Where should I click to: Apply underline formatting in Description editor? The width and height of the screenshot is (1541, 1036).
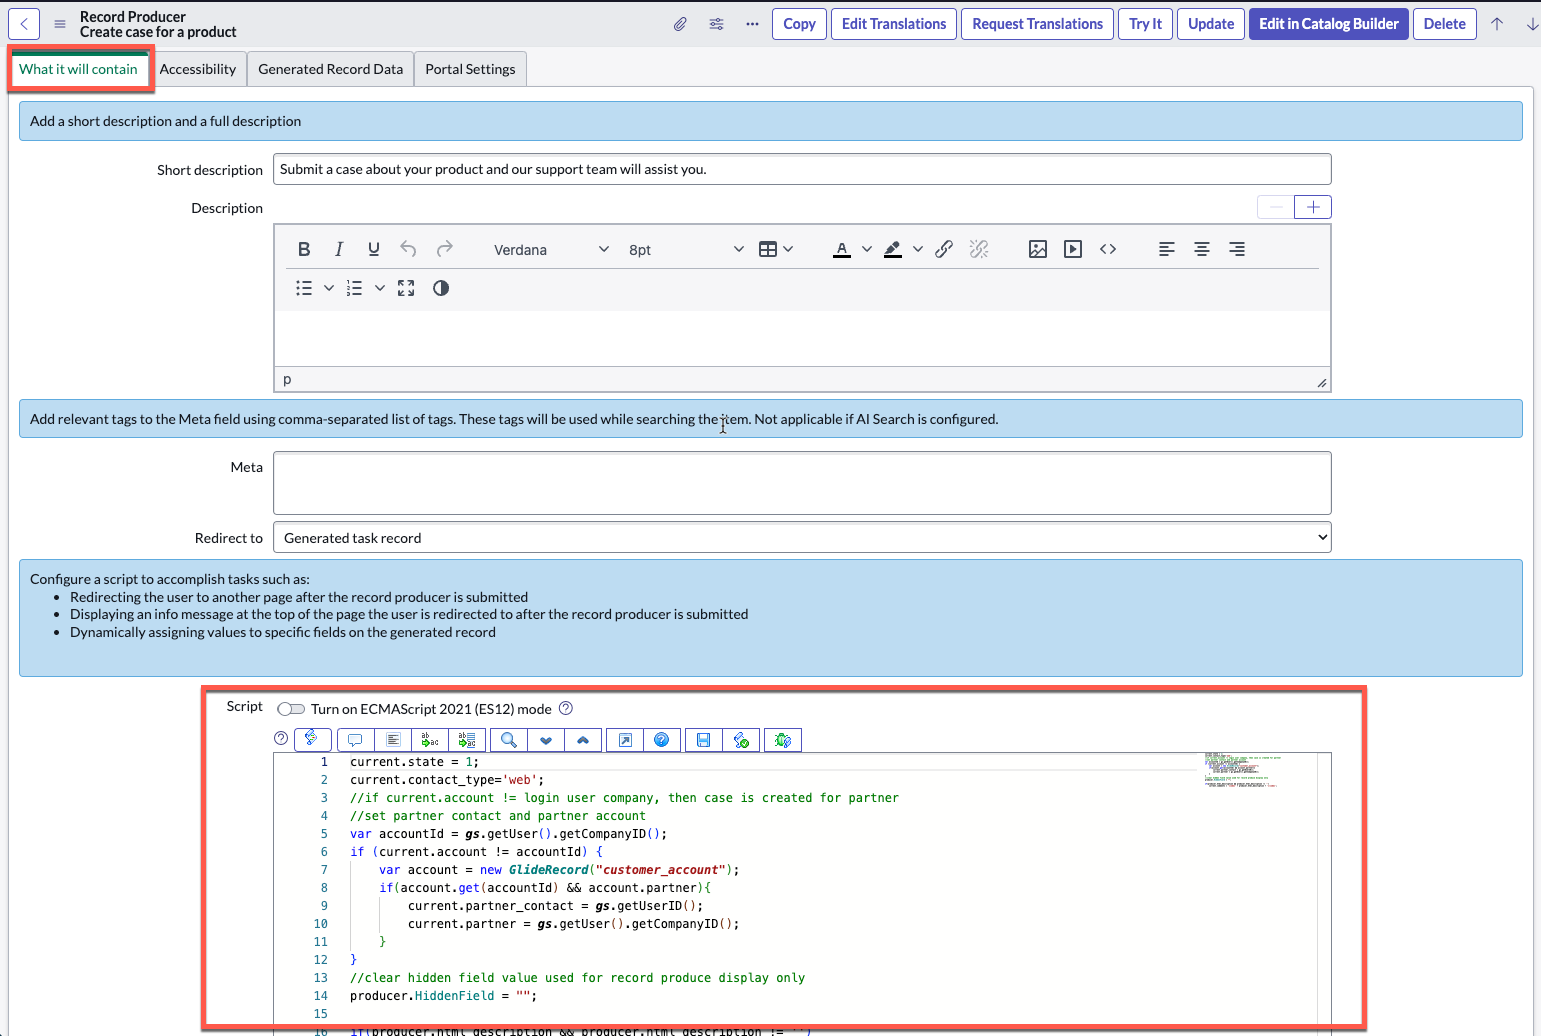373,249
